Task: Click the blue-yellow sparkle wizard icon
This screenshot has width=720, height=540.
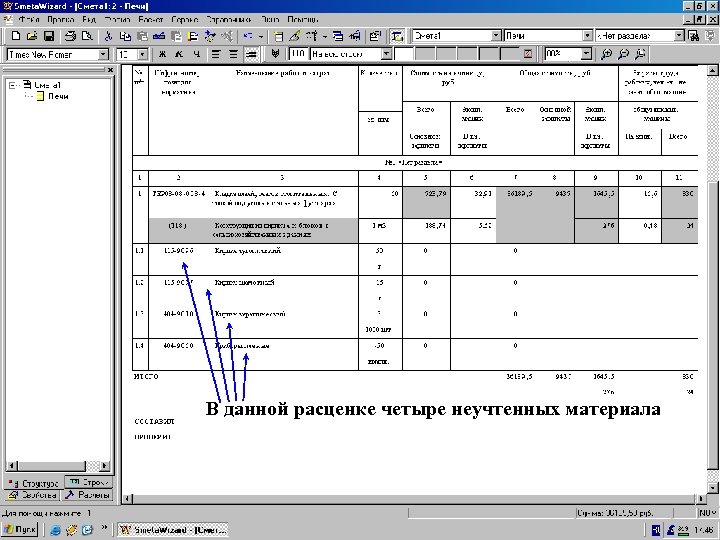Action: pyautogui.click(x=210, y=36)
